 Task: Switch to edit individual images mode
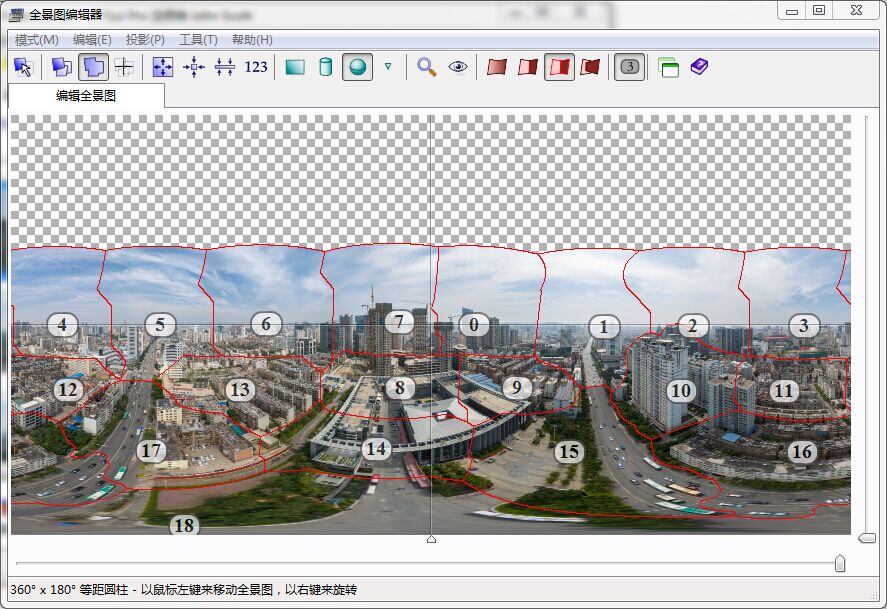click(62, 67)
